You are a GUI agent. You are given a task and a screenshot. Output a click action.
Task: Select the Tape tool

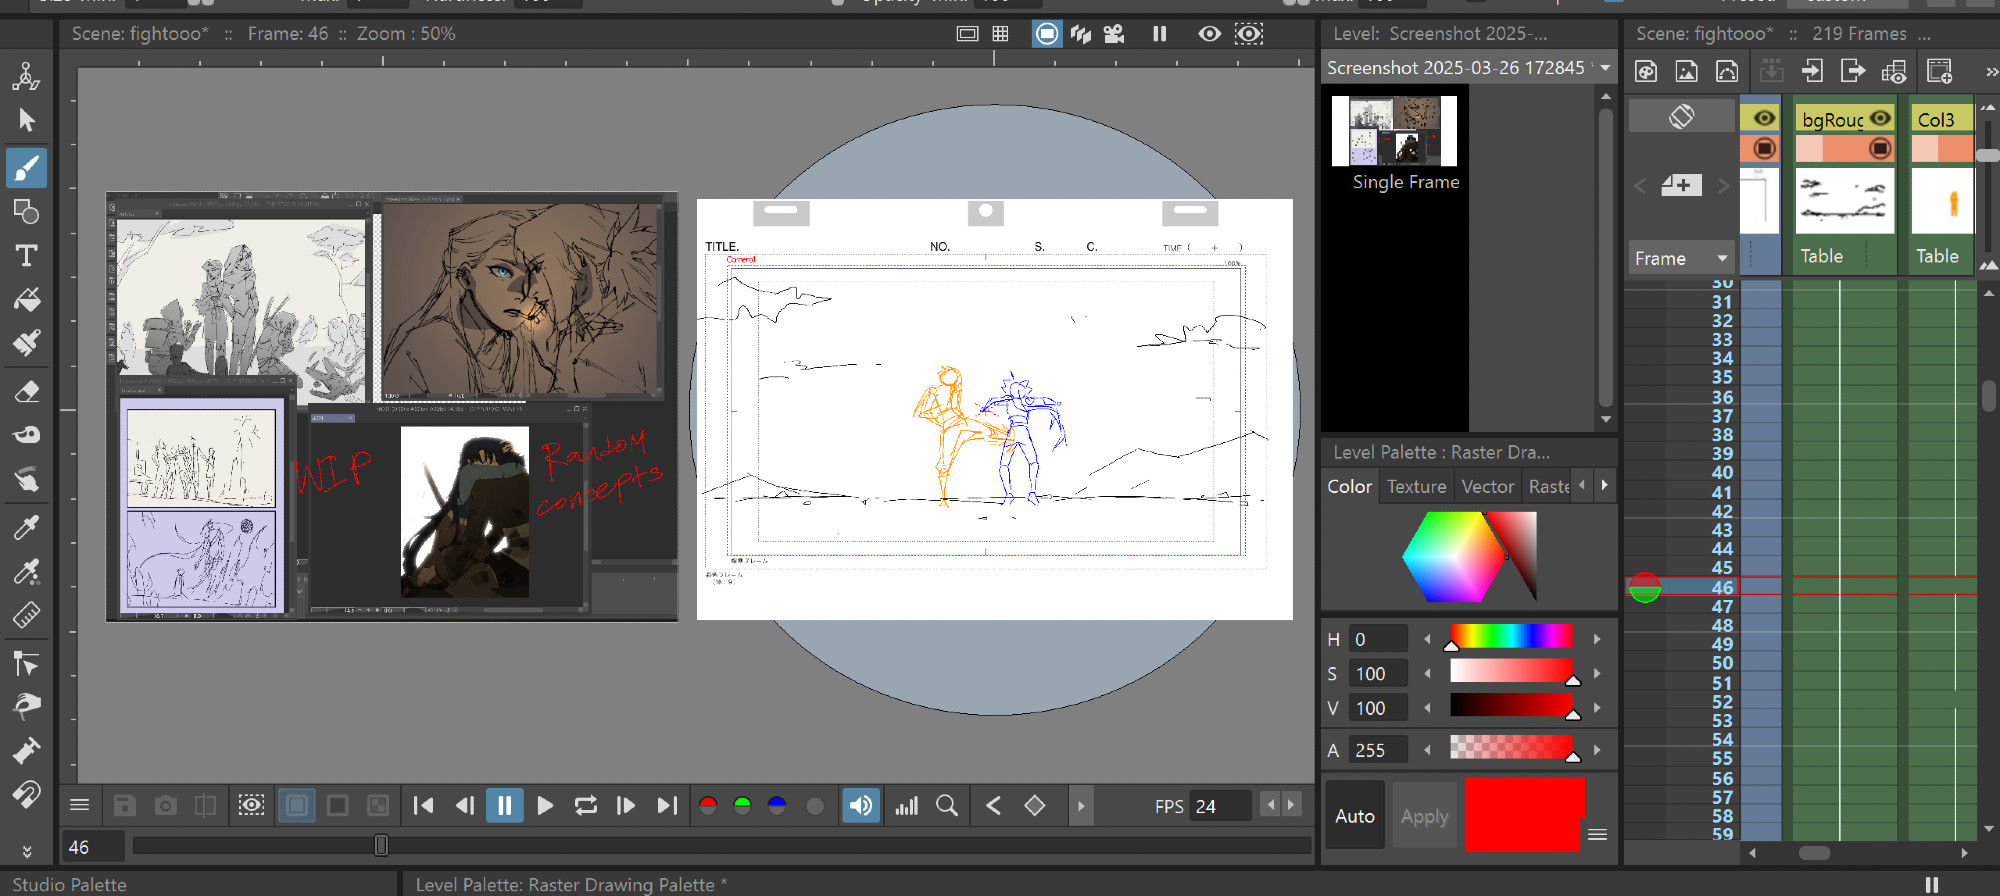(26, 435)
